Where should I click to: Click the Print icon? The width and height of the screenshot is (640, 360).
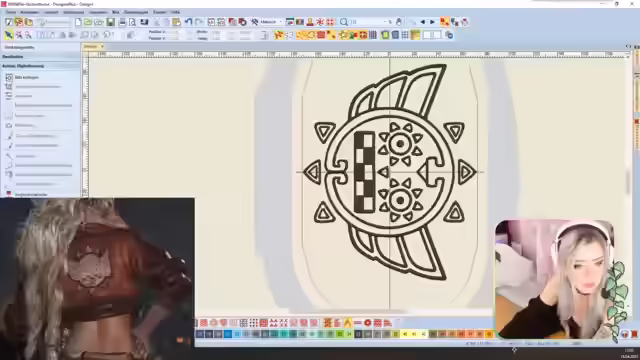click(122, 22)
